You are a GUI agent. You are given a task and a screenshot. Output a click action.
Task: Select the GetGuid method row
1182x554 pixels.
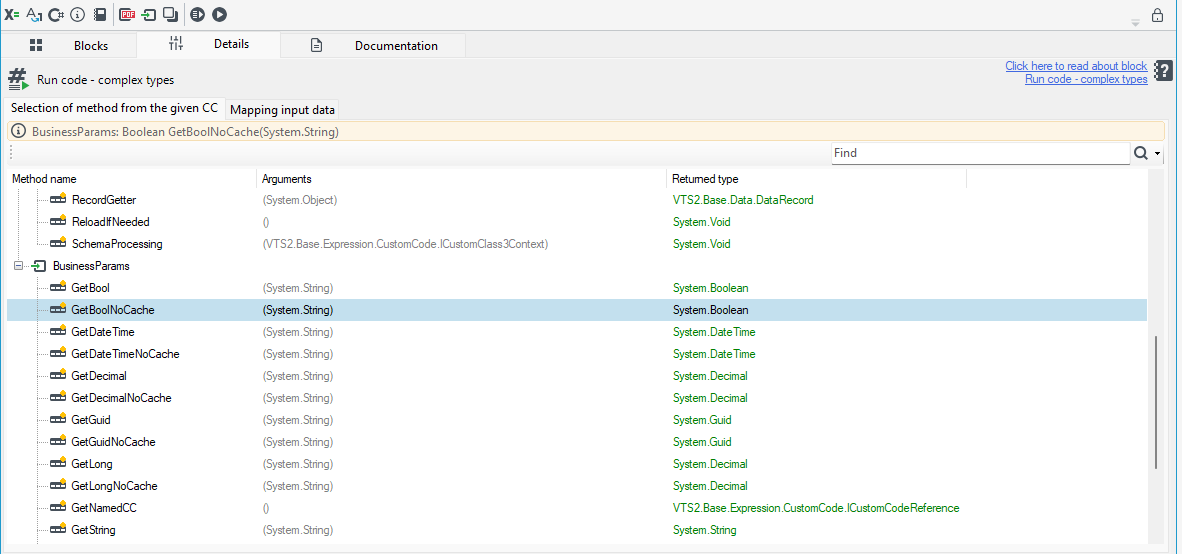[577, 420]
